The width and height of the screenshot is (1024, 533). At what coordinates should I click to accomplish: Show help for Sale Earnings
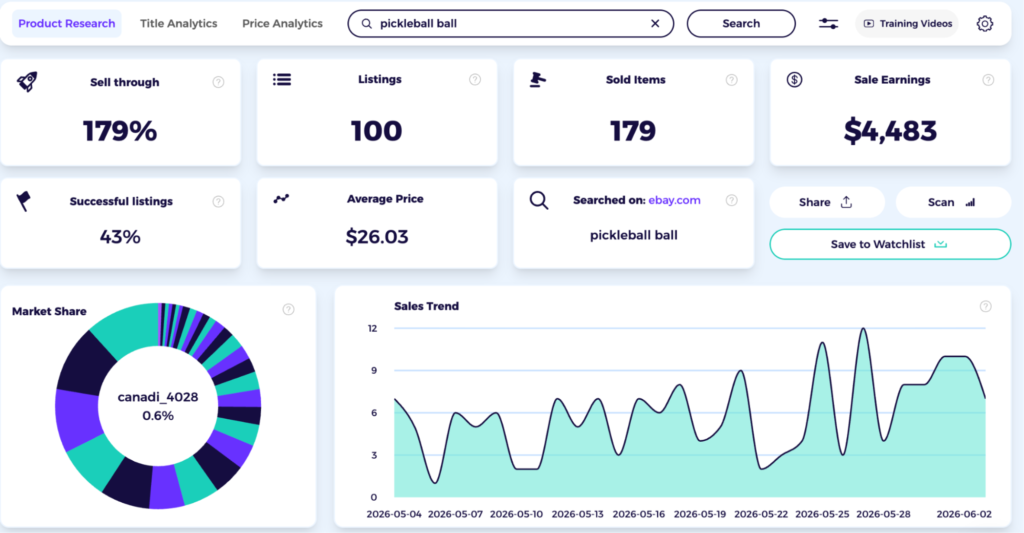[x=988, y=80]
